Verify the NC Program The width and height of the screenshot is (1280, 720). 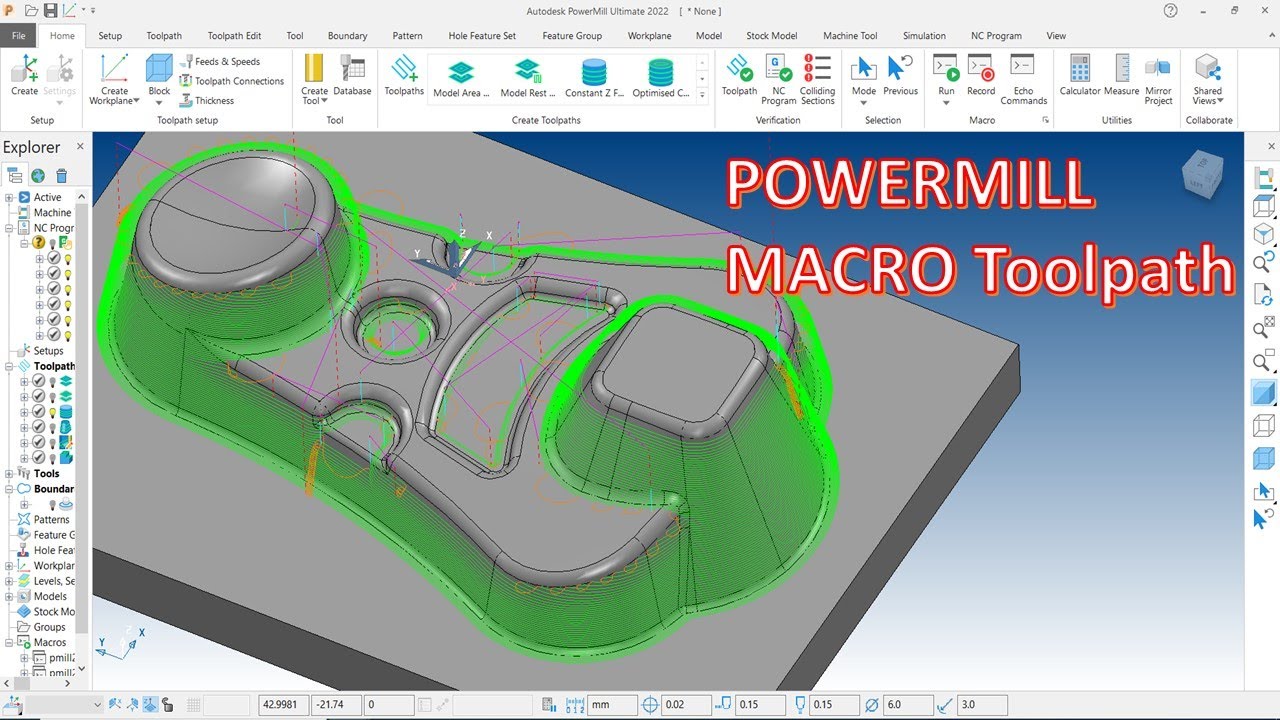pyautogui.click(x=778, y=79)
